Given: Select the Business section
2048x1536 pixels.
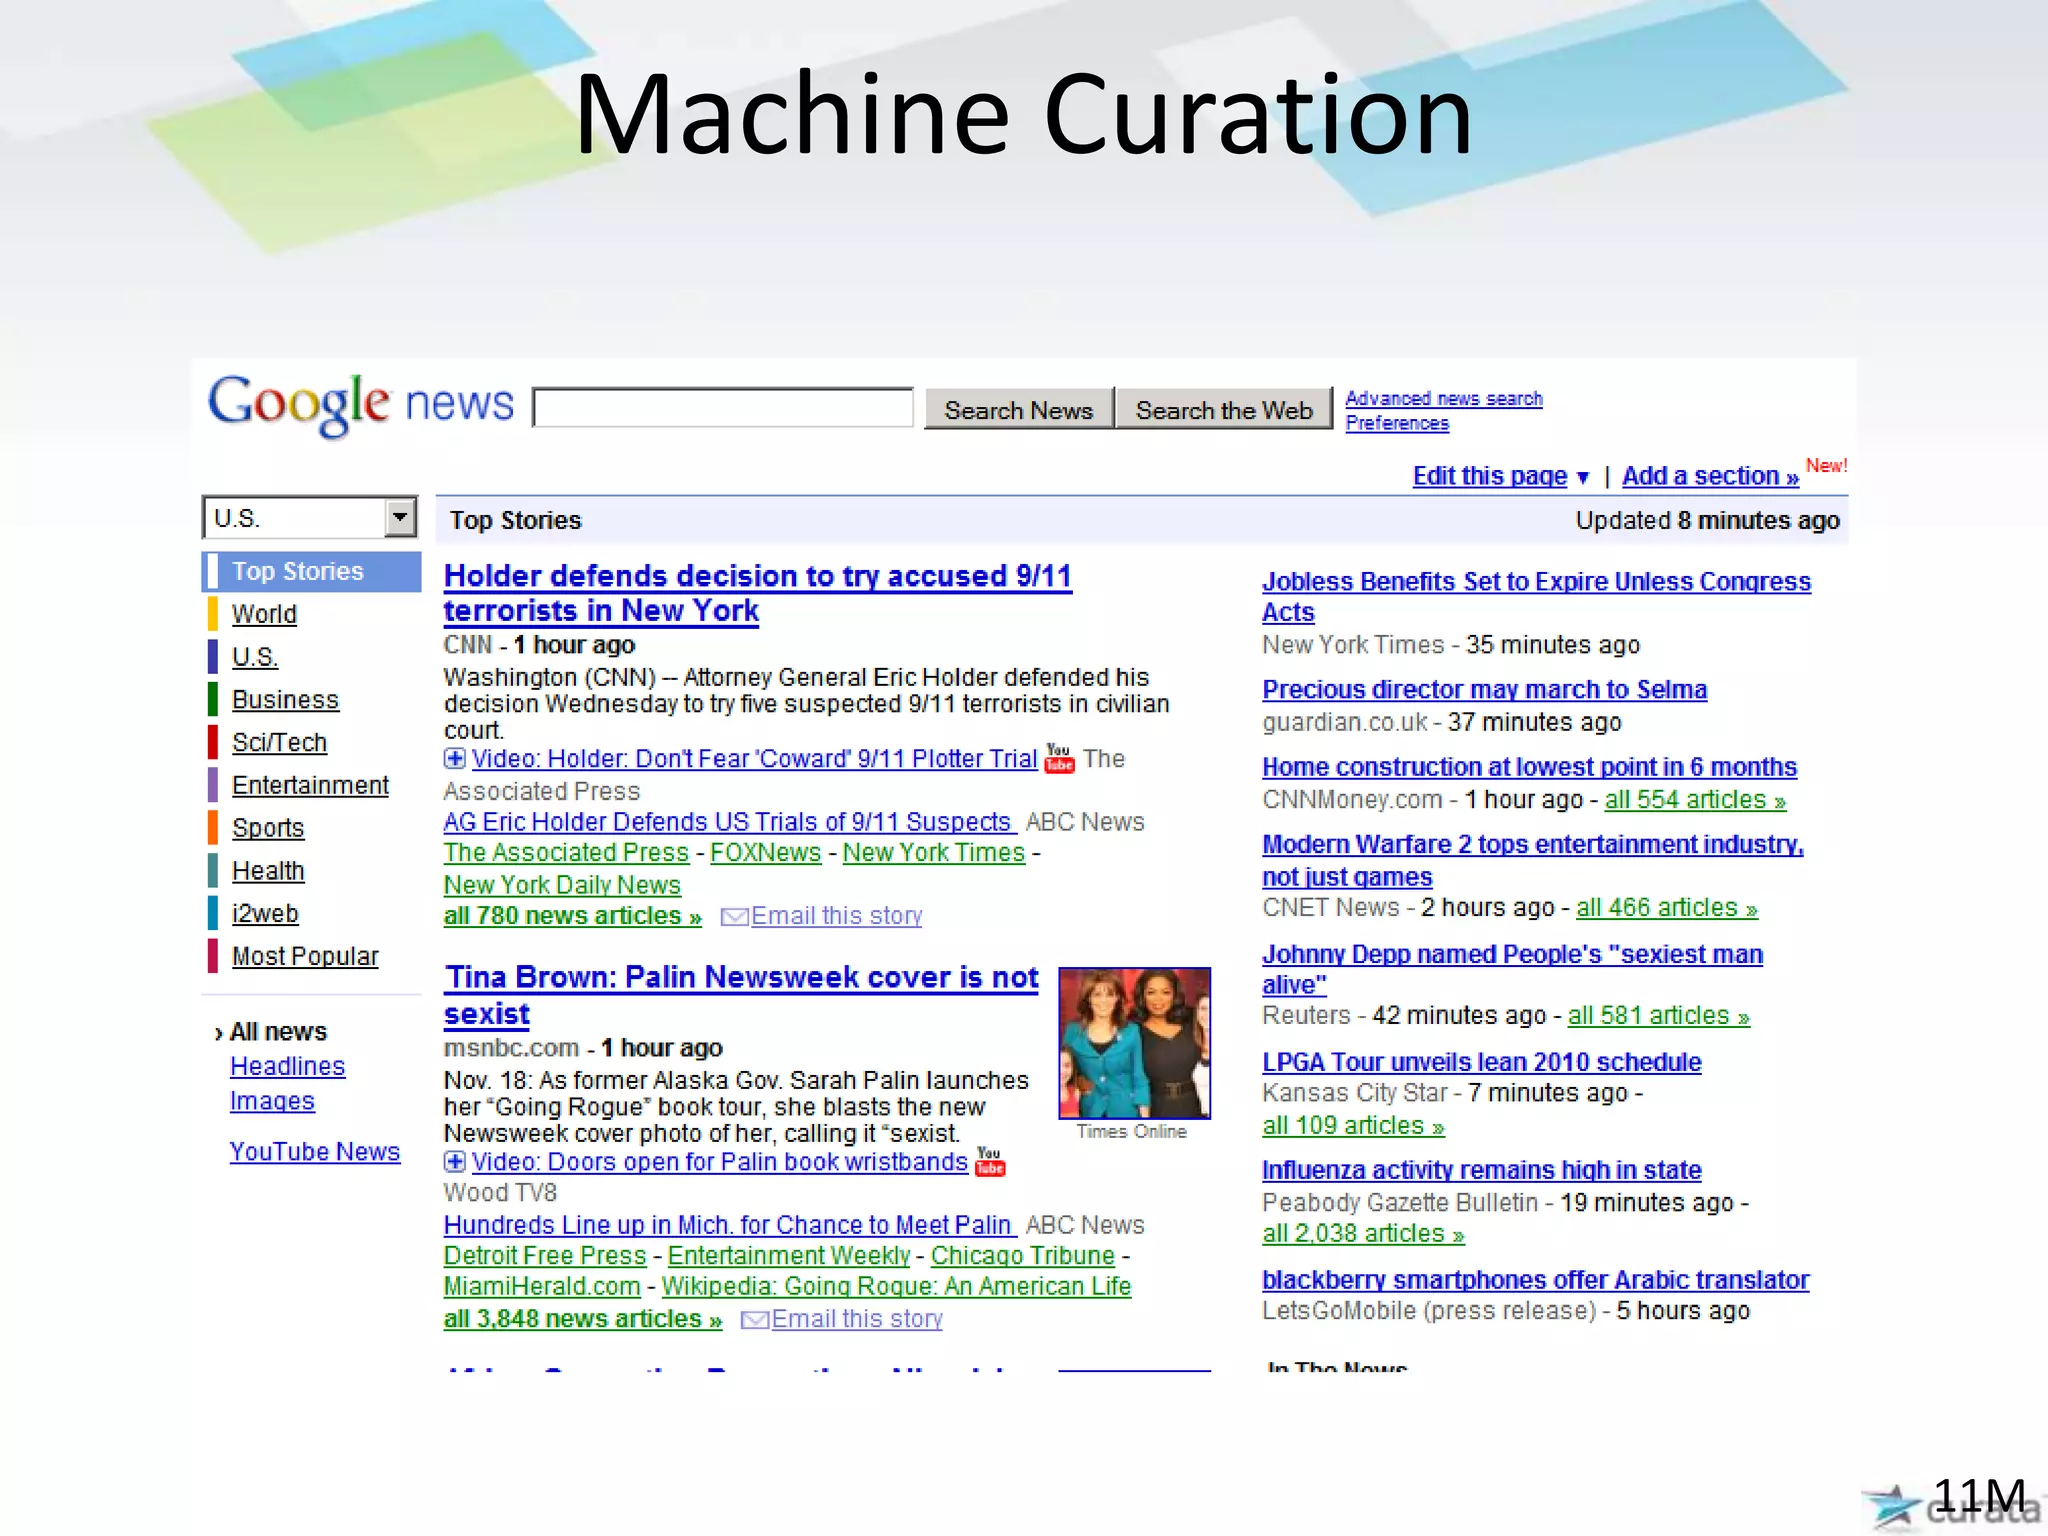Looking at the screenshot, I should tap(285, 700).
